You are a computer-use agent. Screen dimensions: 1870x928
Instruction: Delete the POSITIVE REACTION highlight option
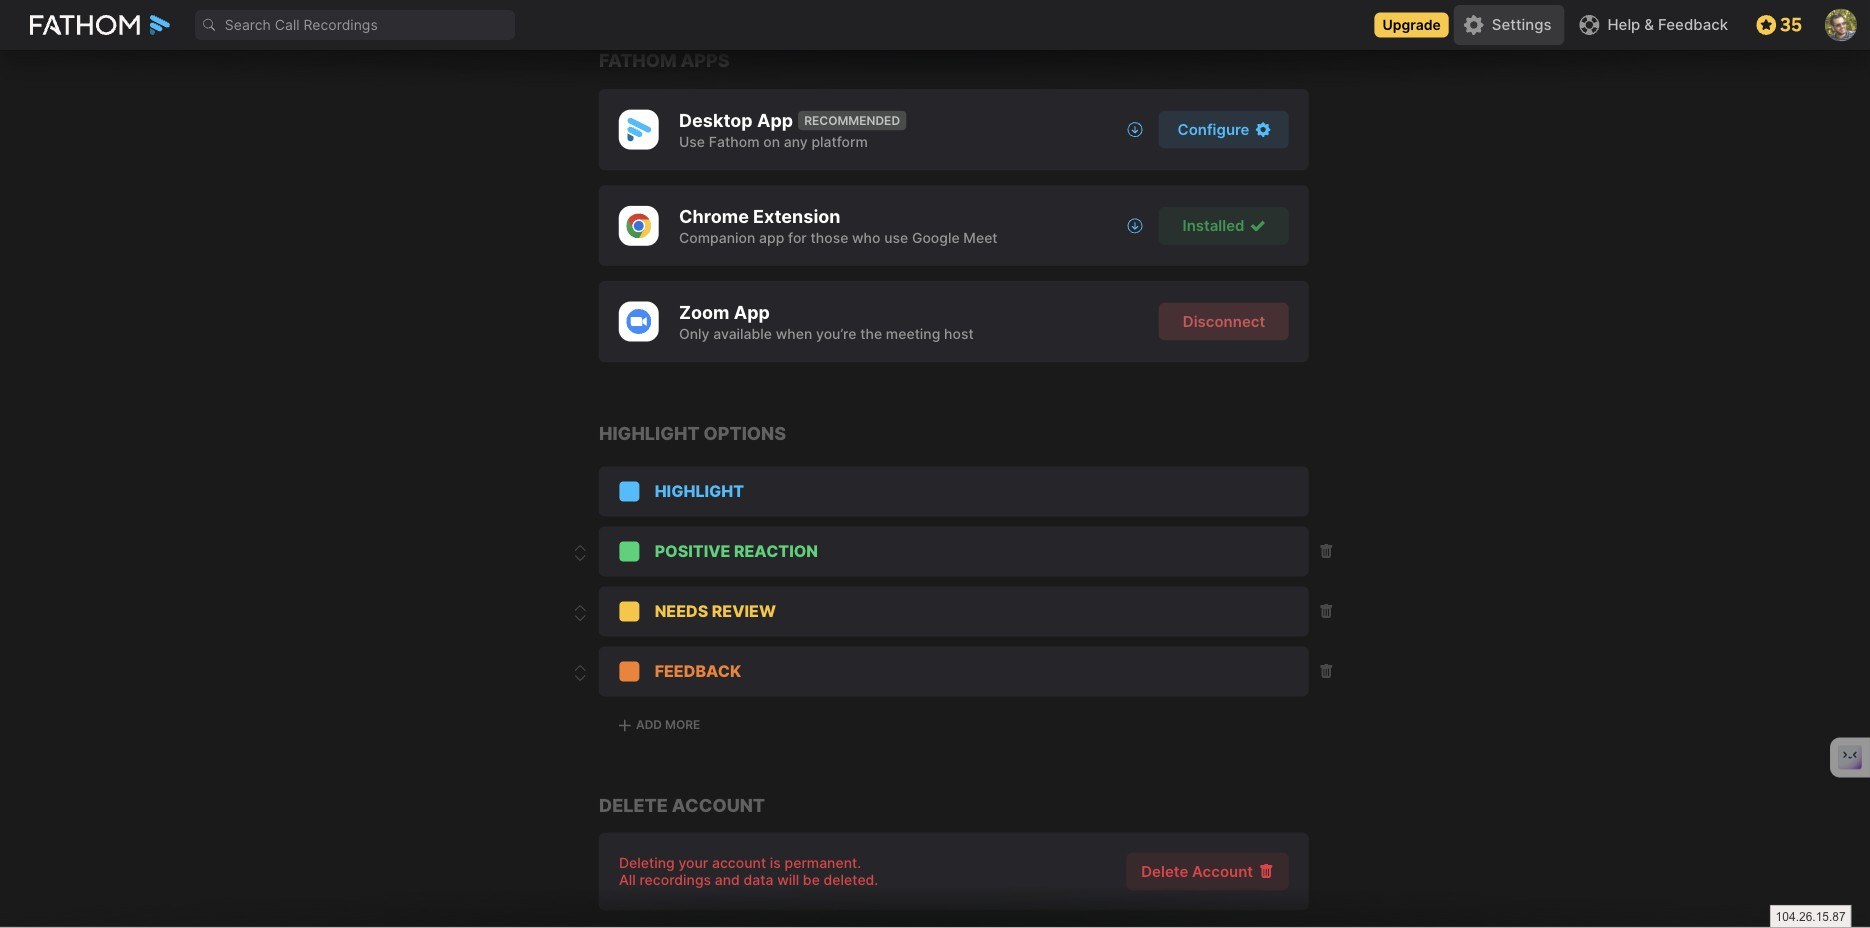(1326, 551)
